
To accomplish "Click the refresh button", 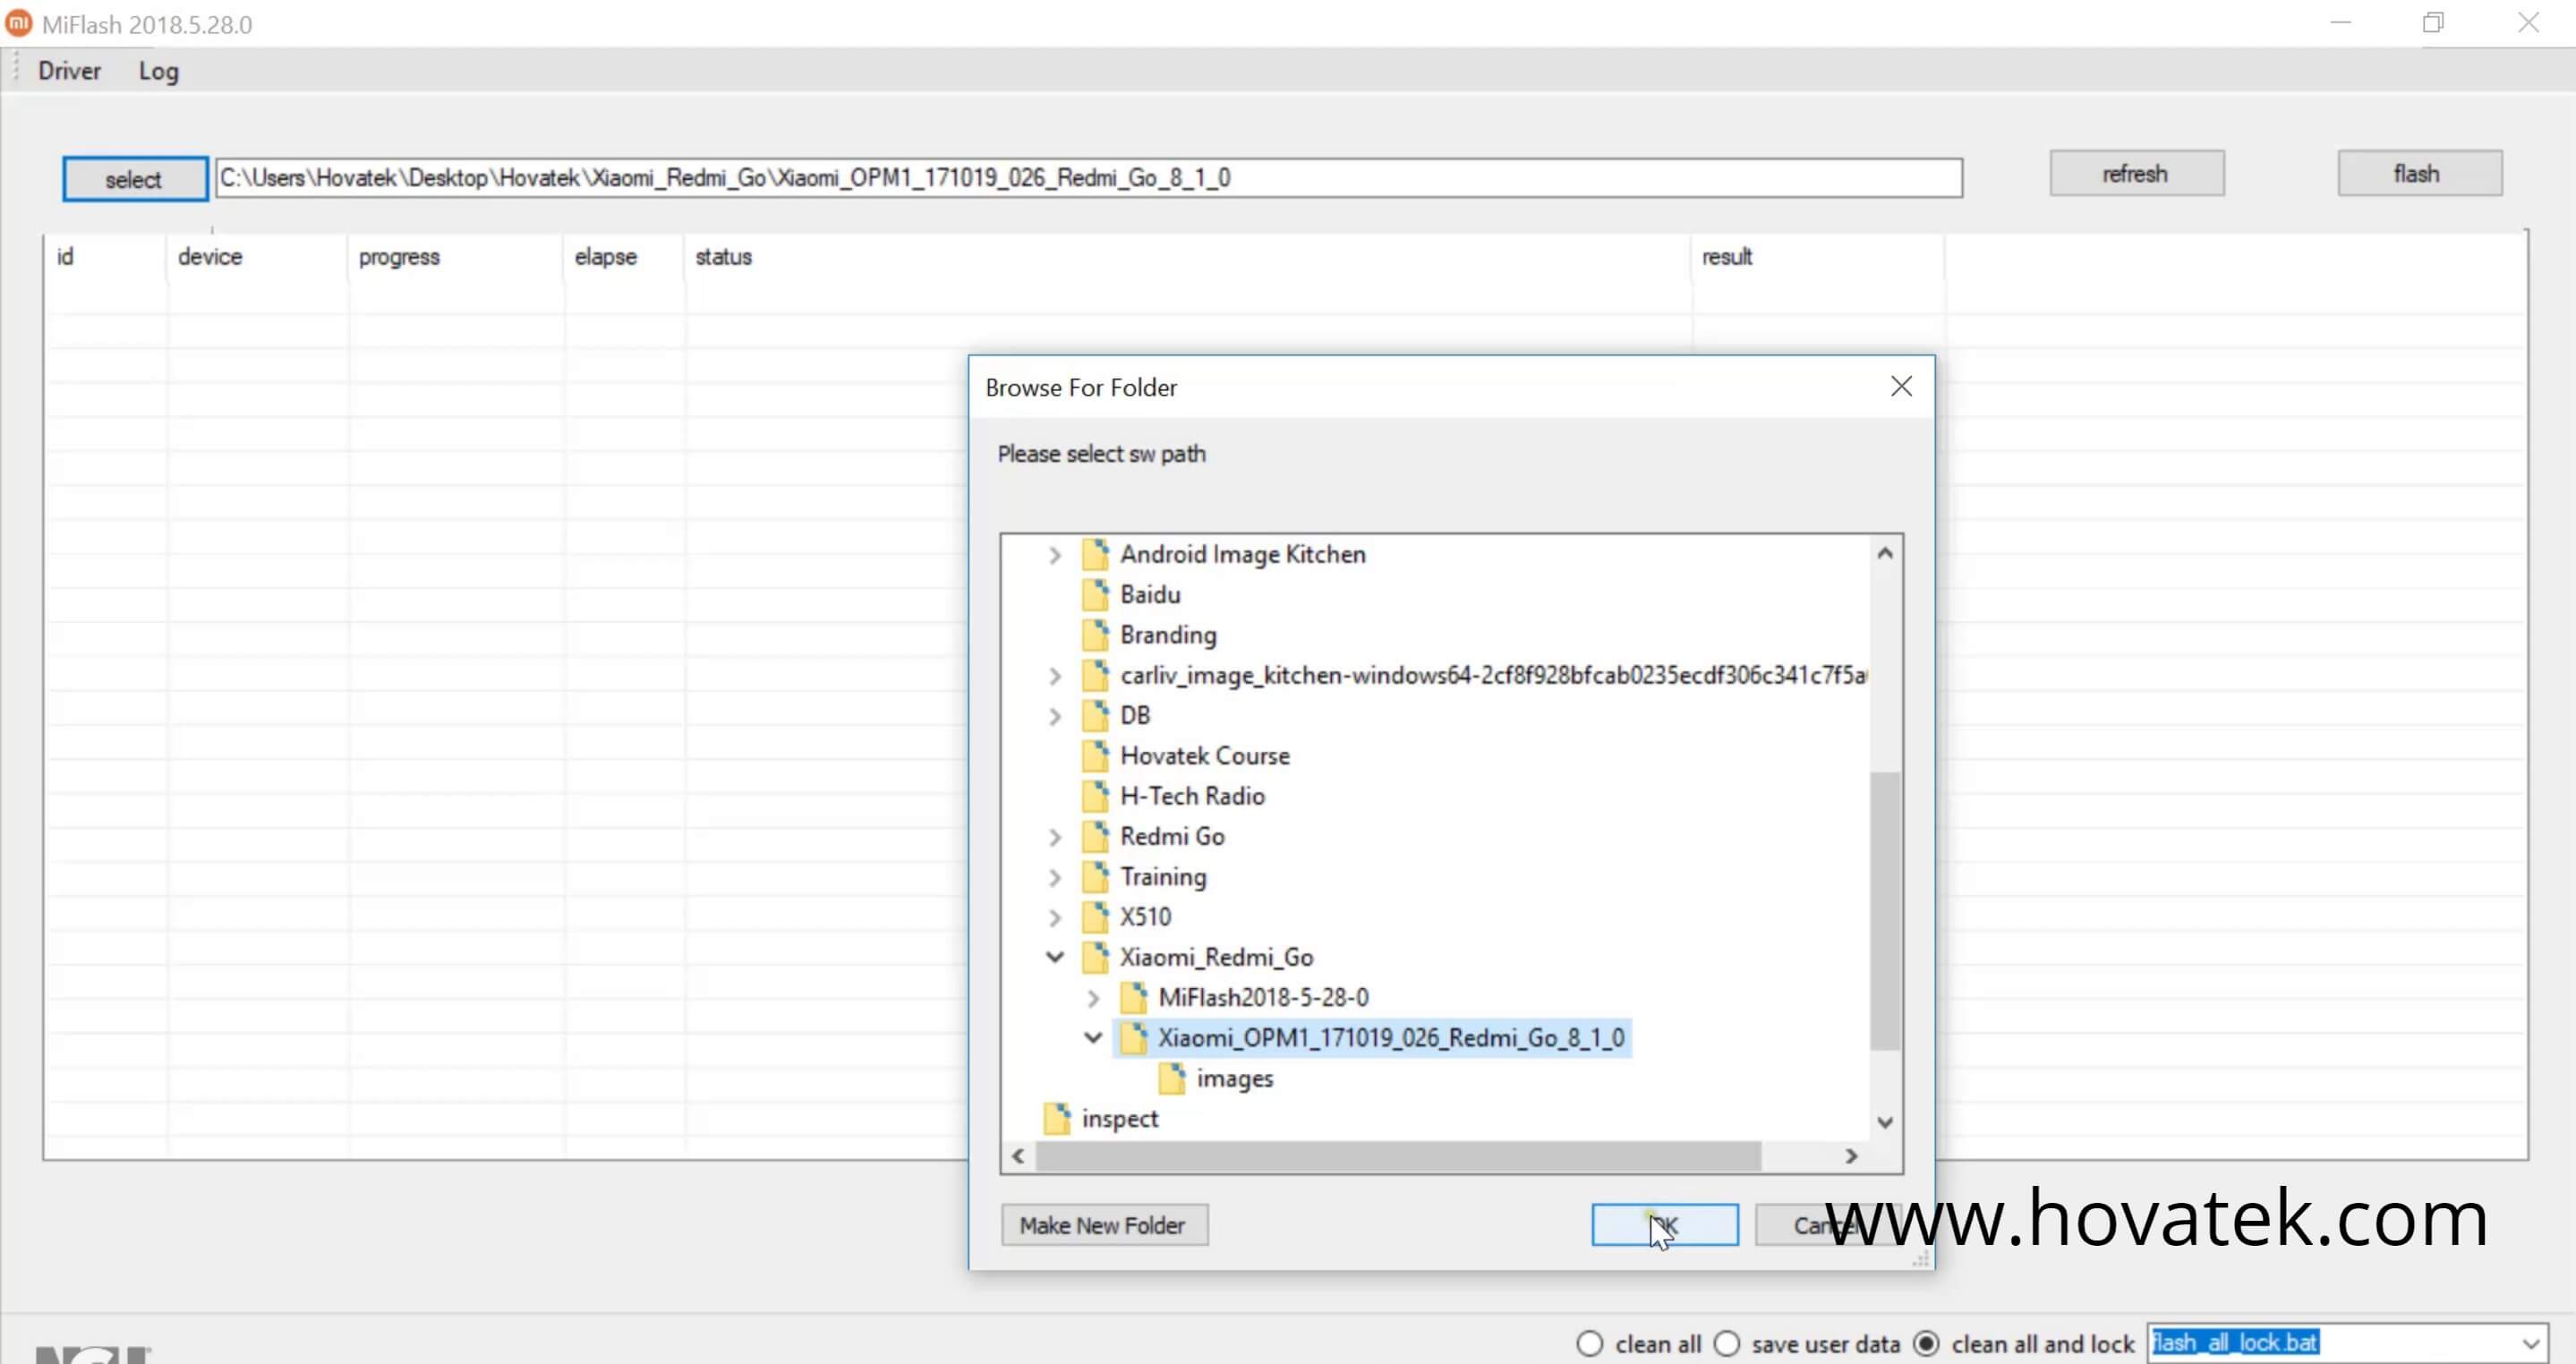I will point(2136,173).
